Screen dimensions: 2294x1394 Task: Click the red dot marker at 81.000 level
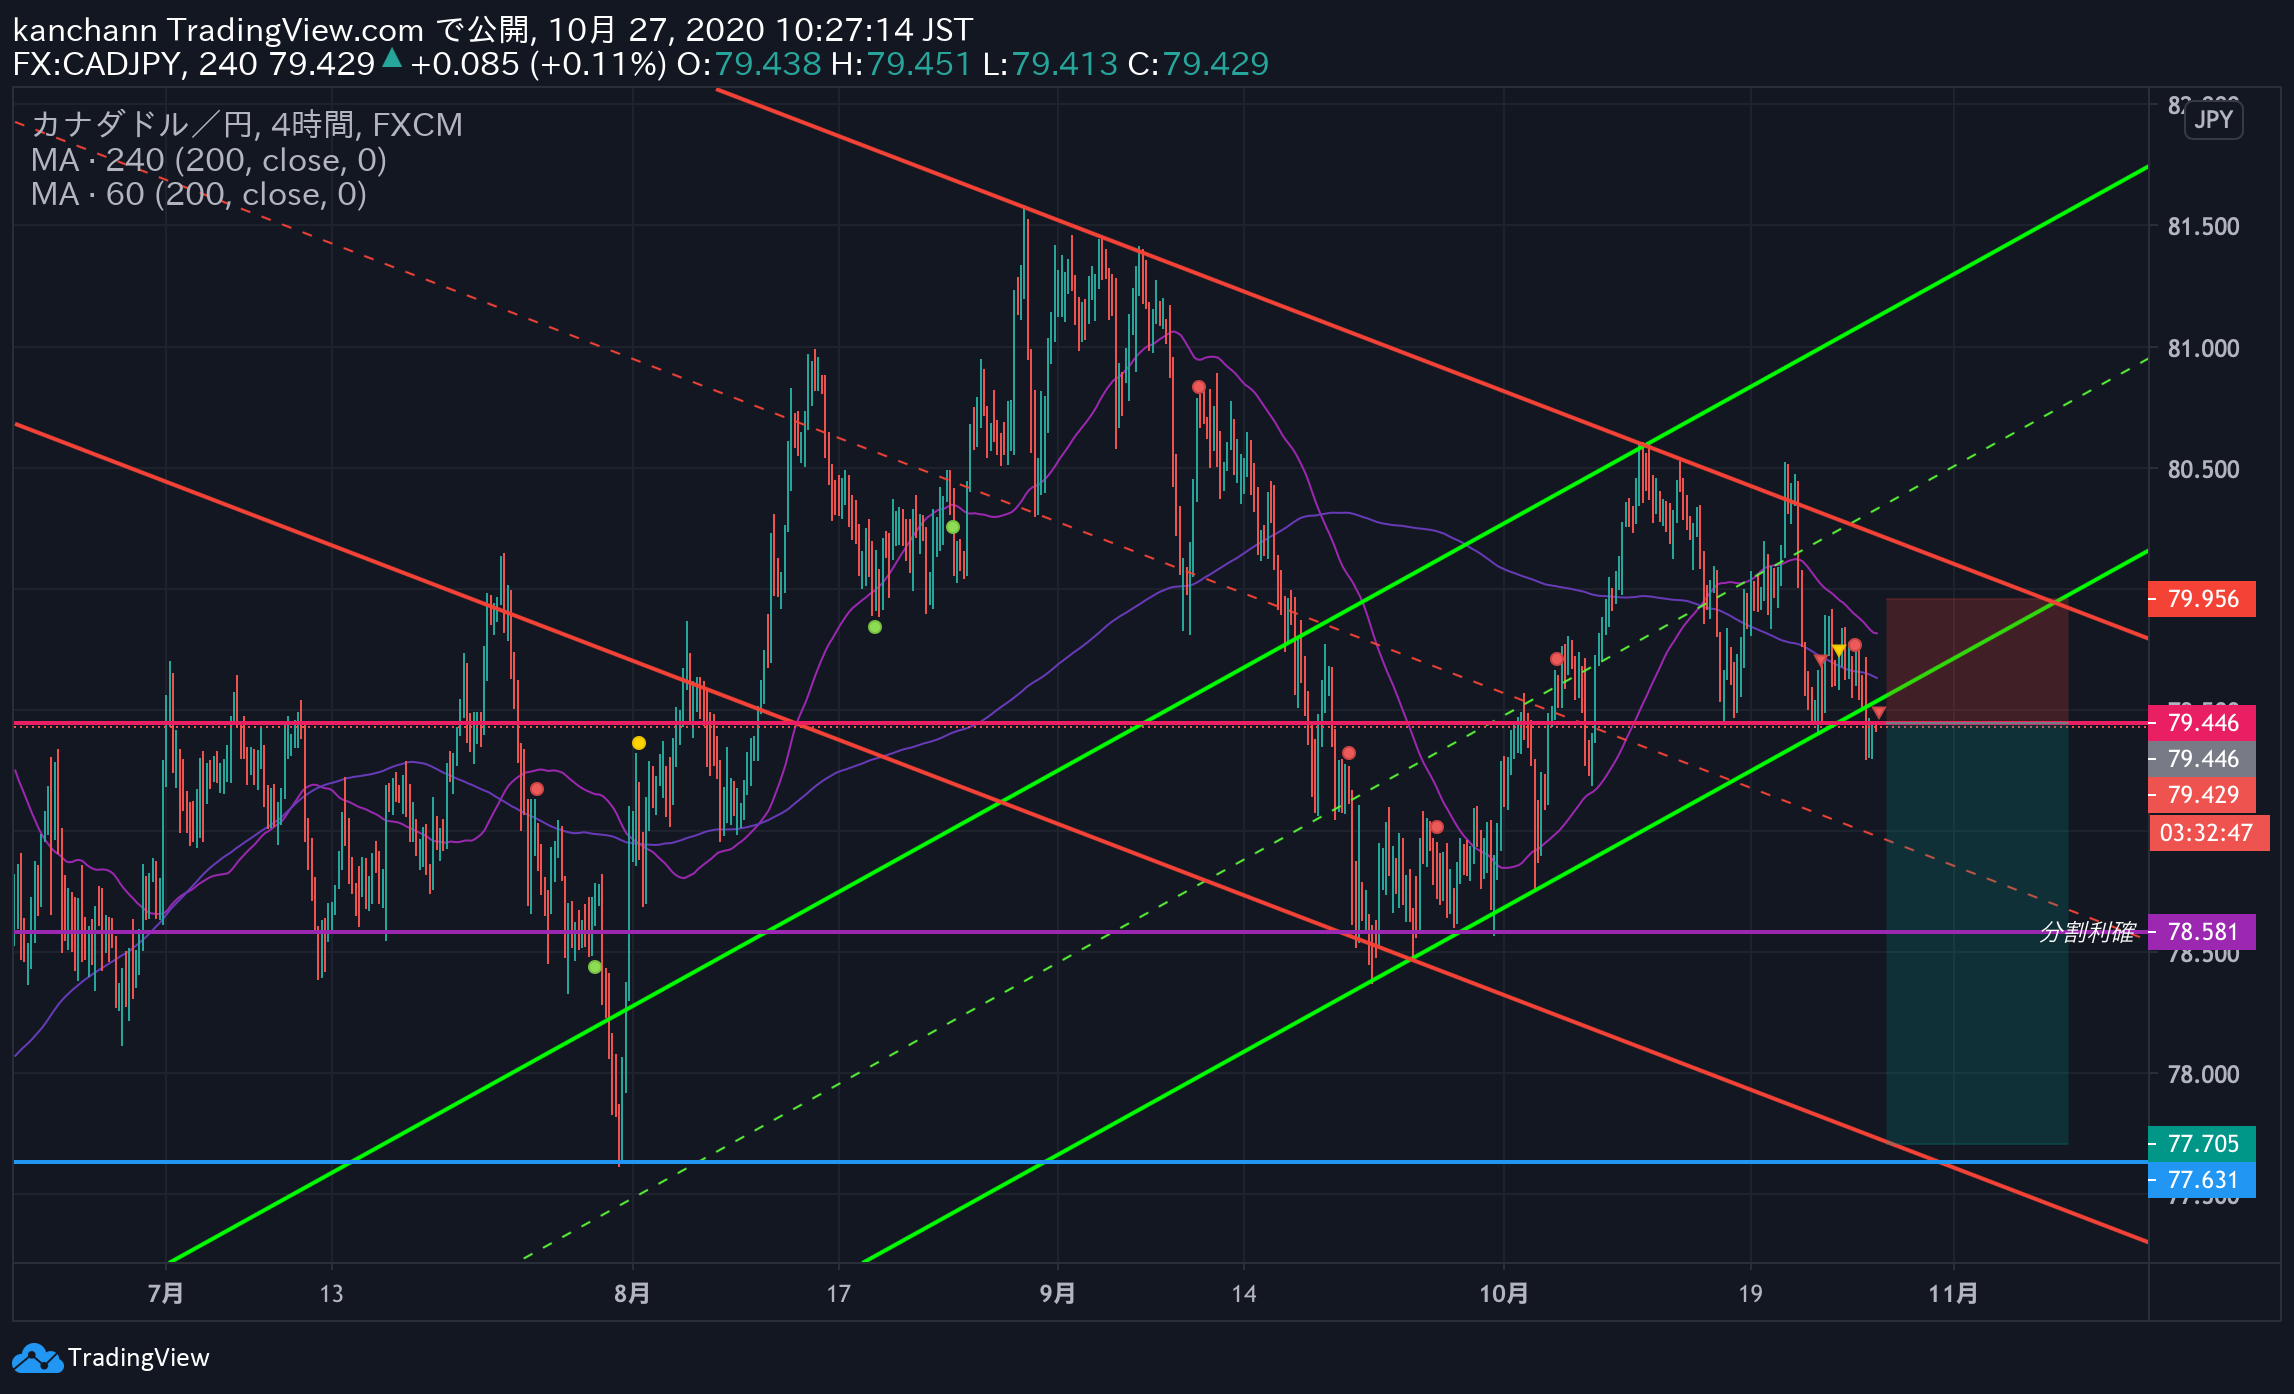click(1198, 387)
